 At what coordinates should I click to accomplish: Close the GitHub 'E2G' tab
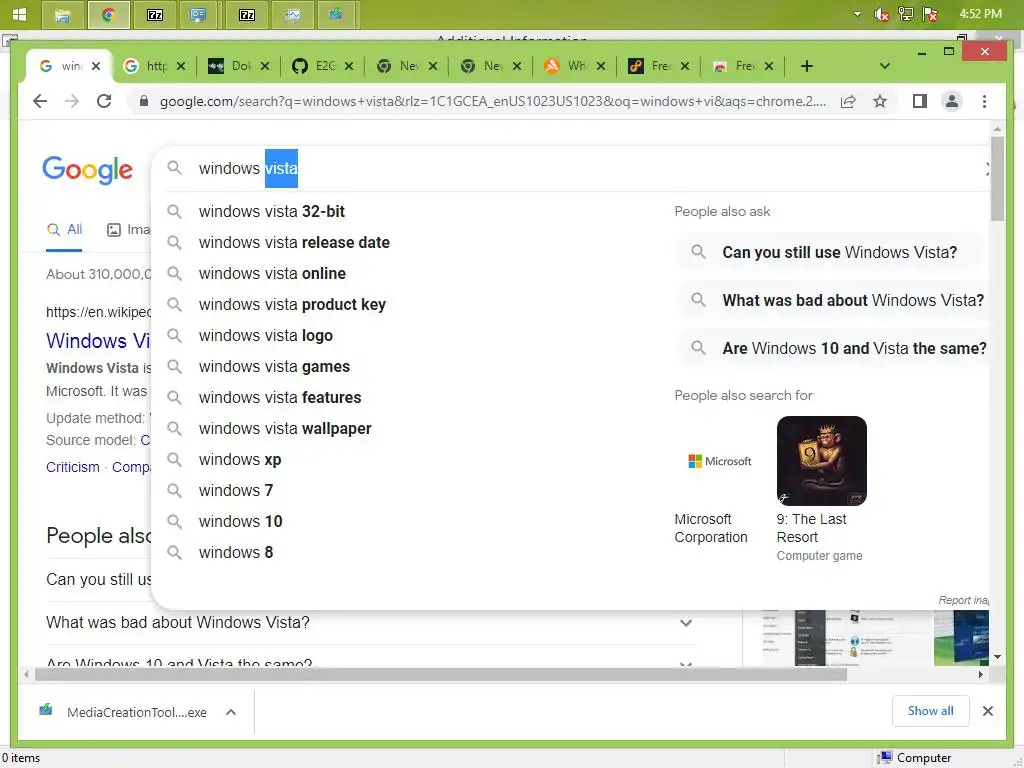tap(349, 66)
